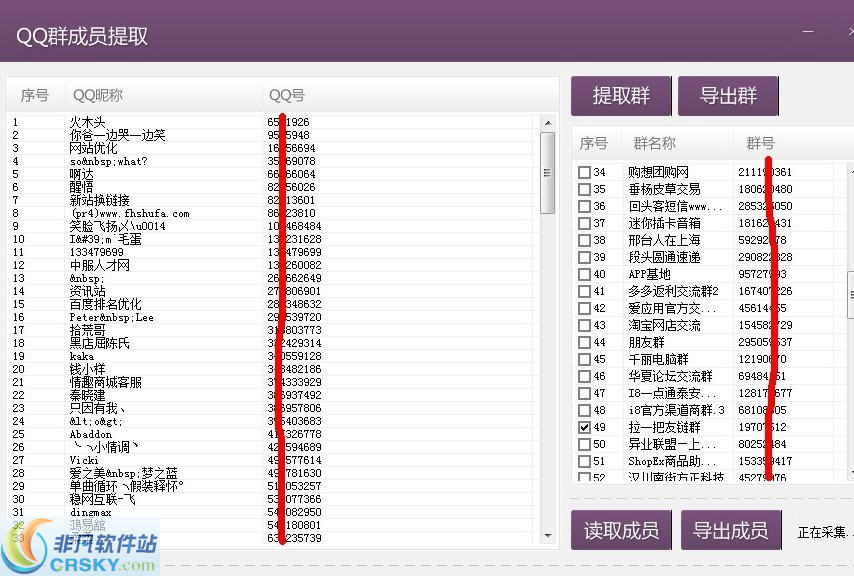Enable the checkbox for 37 迷你插卡音箱
The image size is (854, 576).
tap(584, 223)
